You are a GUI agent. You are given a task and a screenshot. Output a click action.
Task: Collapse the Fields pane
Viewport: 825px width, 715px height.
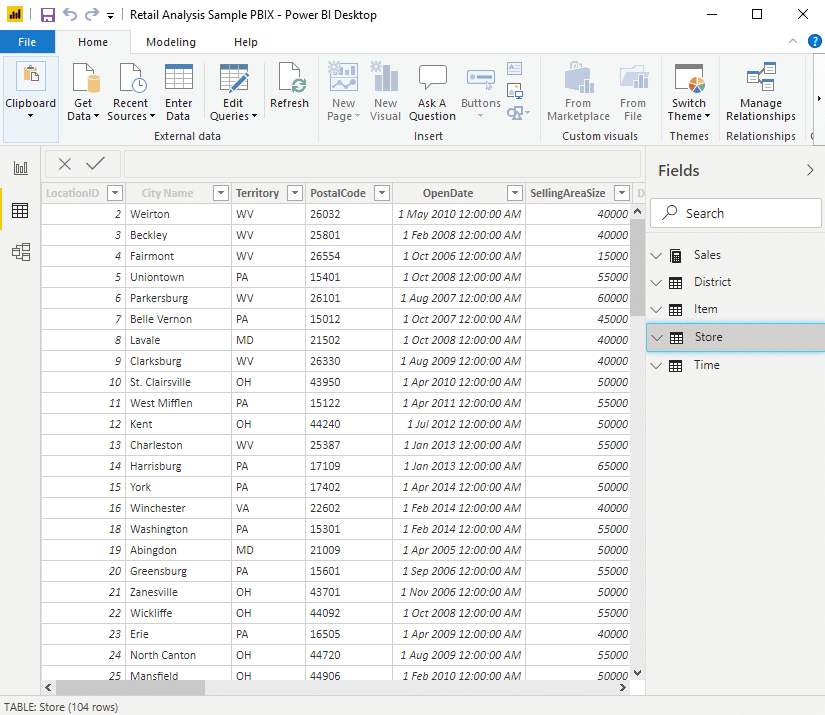point(810,170)
